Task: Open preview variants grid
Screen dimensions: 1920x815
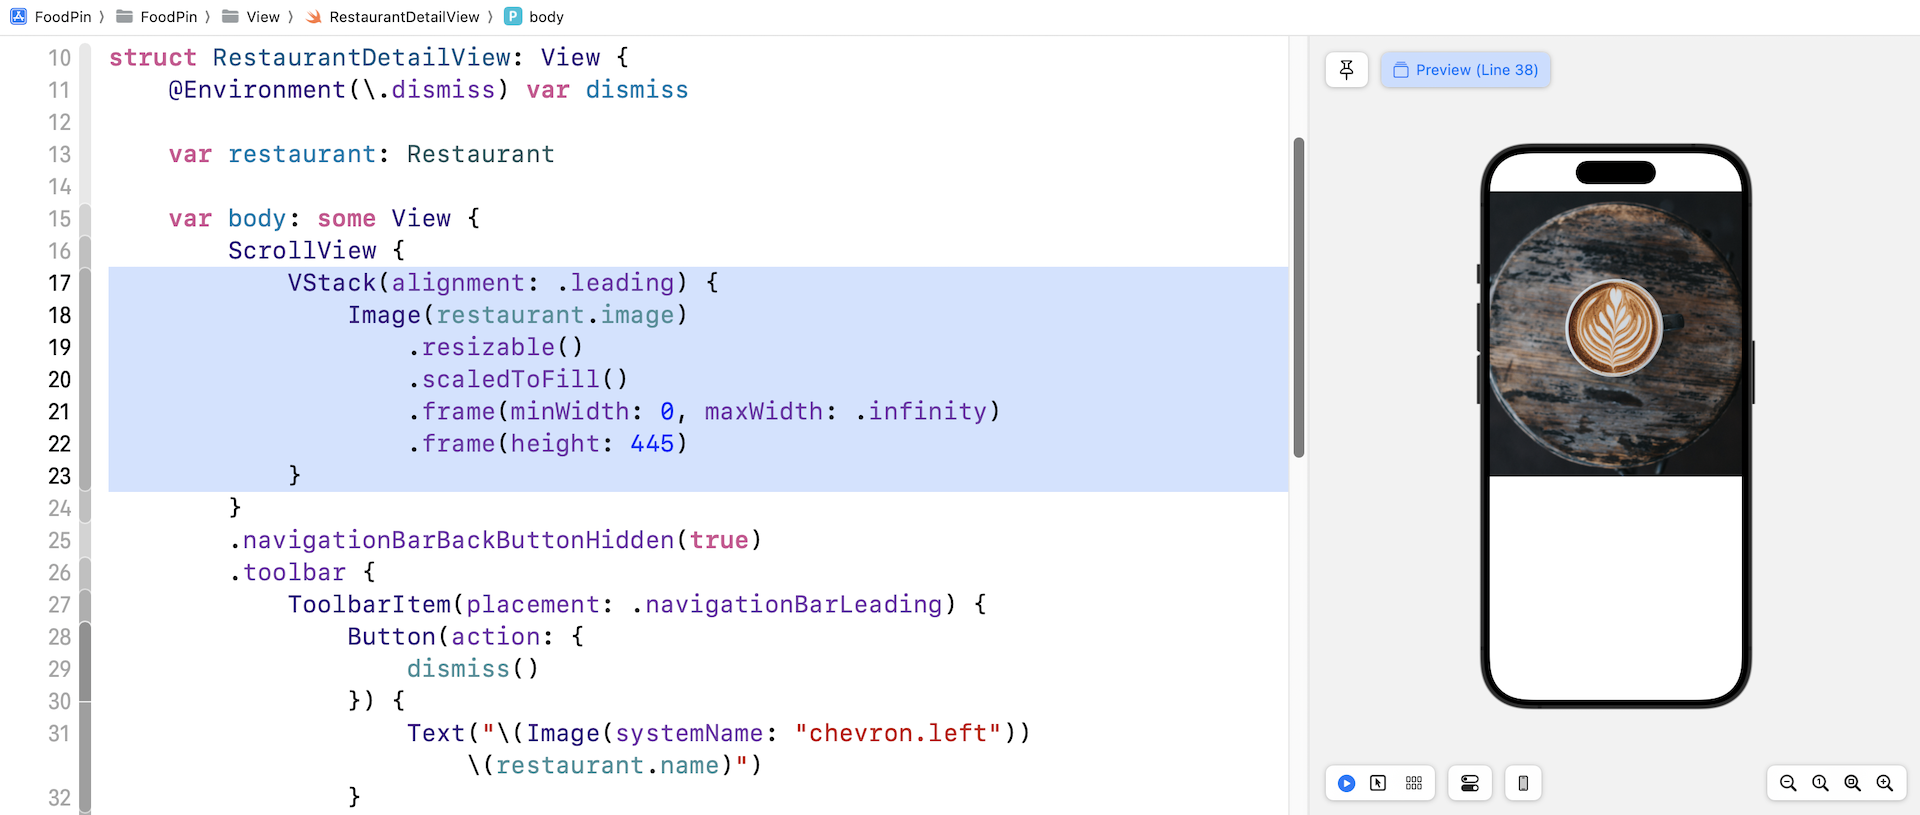Action: coord(1413,783)
